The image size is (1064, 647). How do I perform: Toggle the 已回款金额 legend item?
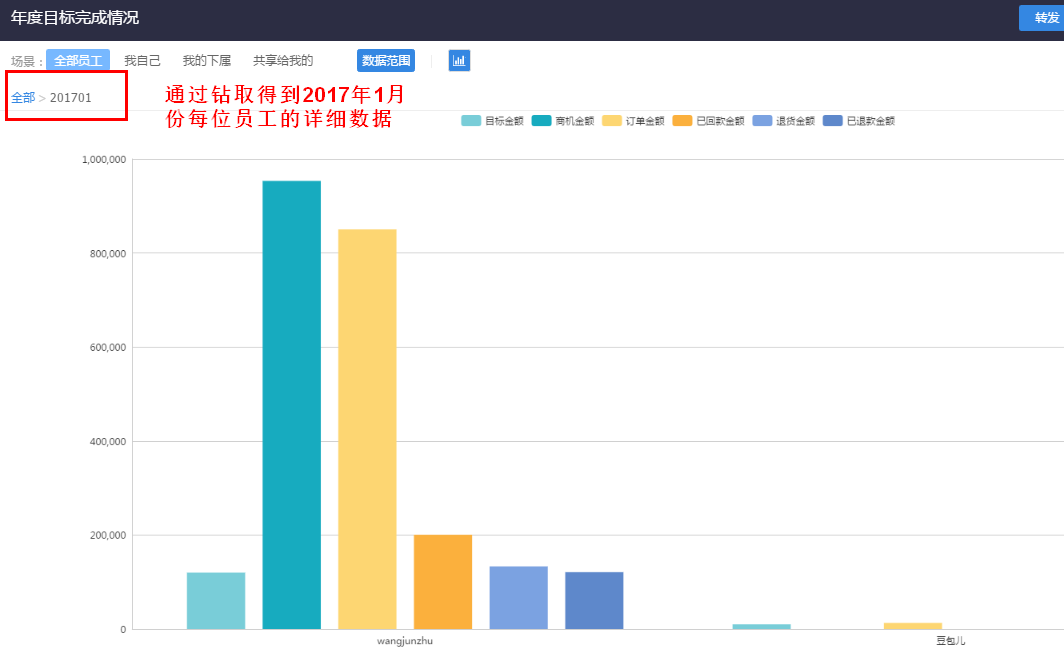coord(709,121)
